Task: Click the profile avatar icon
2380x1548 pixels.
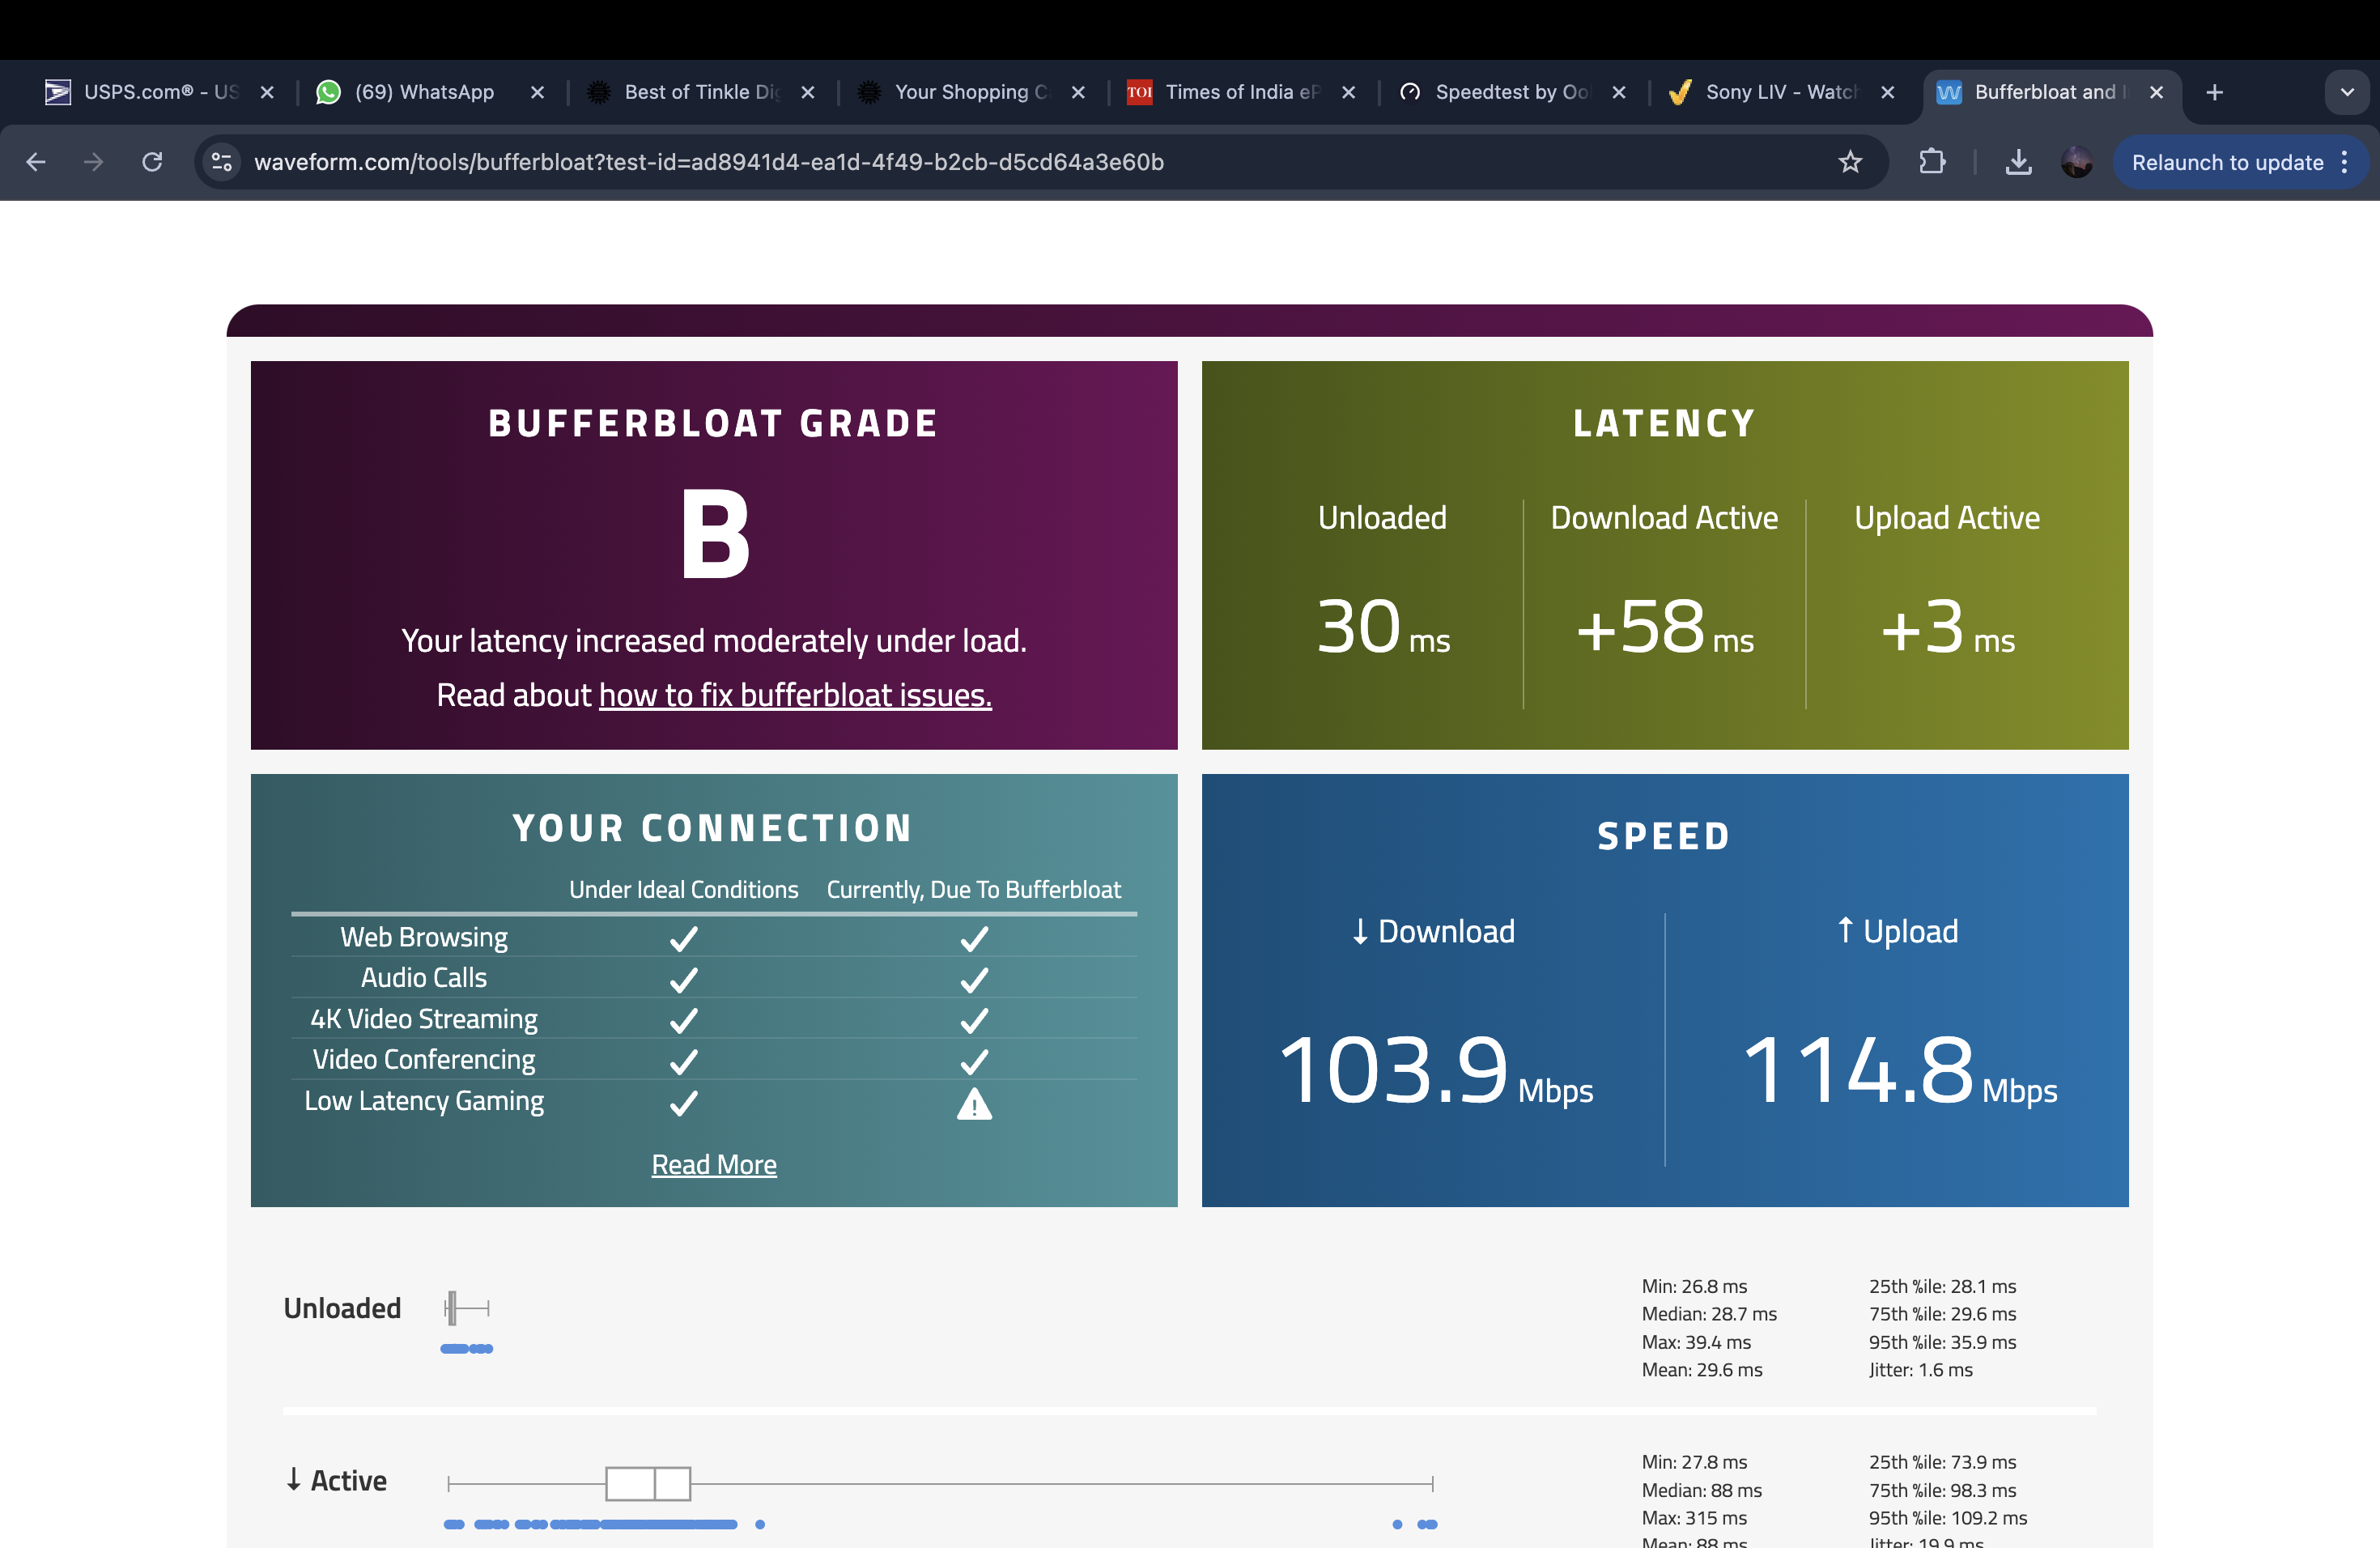Action: click(x=2076, y=162)
